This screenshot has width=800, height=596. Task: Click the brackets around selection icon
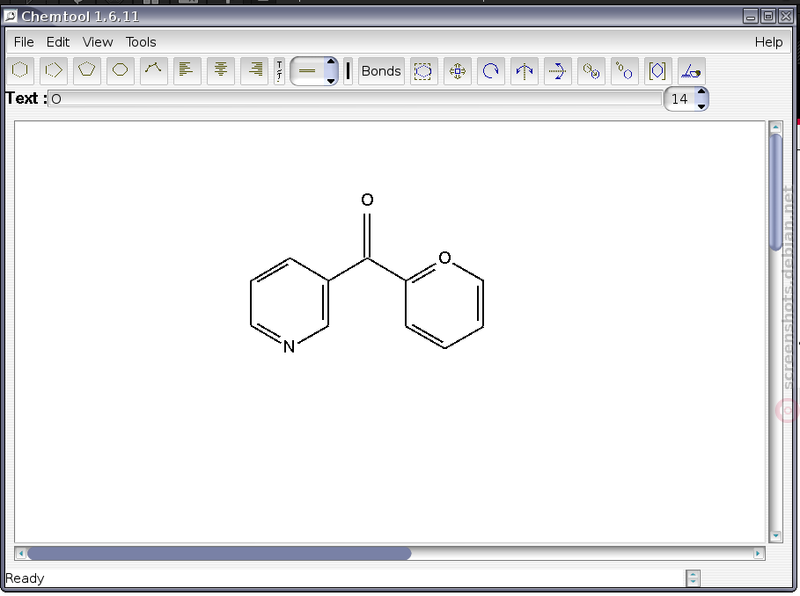pos(658,71)
